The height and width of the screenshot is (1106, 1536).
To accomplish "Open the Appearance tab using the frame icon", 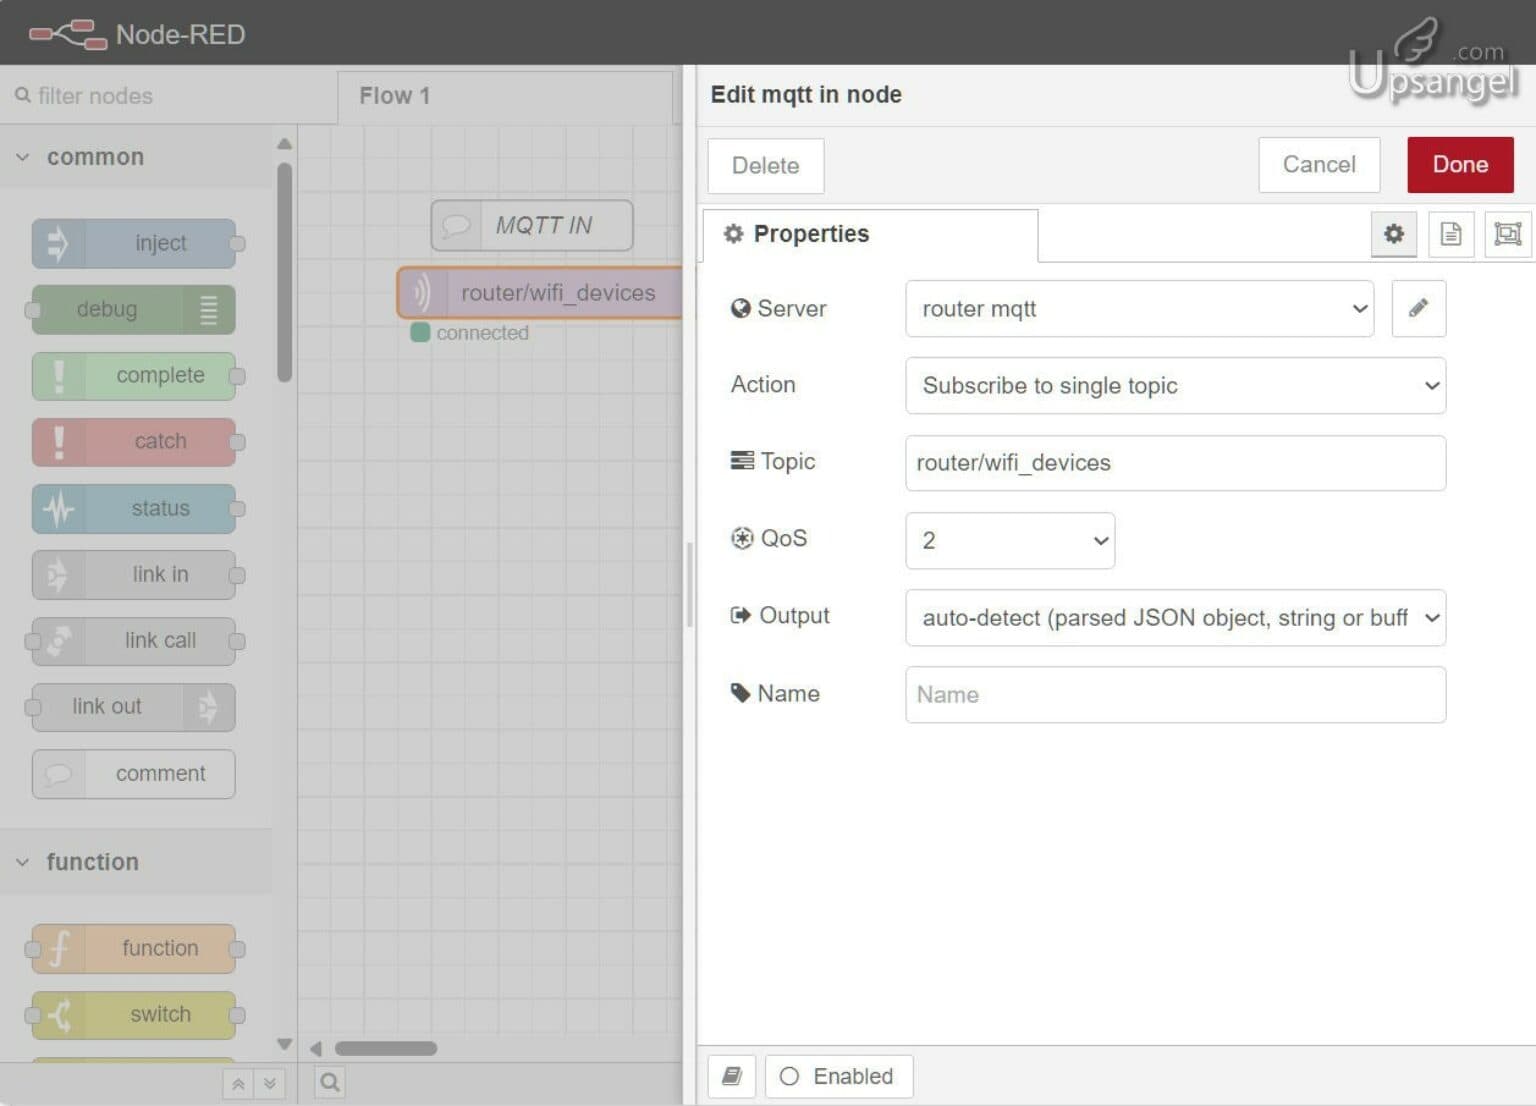I will (1508, 234).
